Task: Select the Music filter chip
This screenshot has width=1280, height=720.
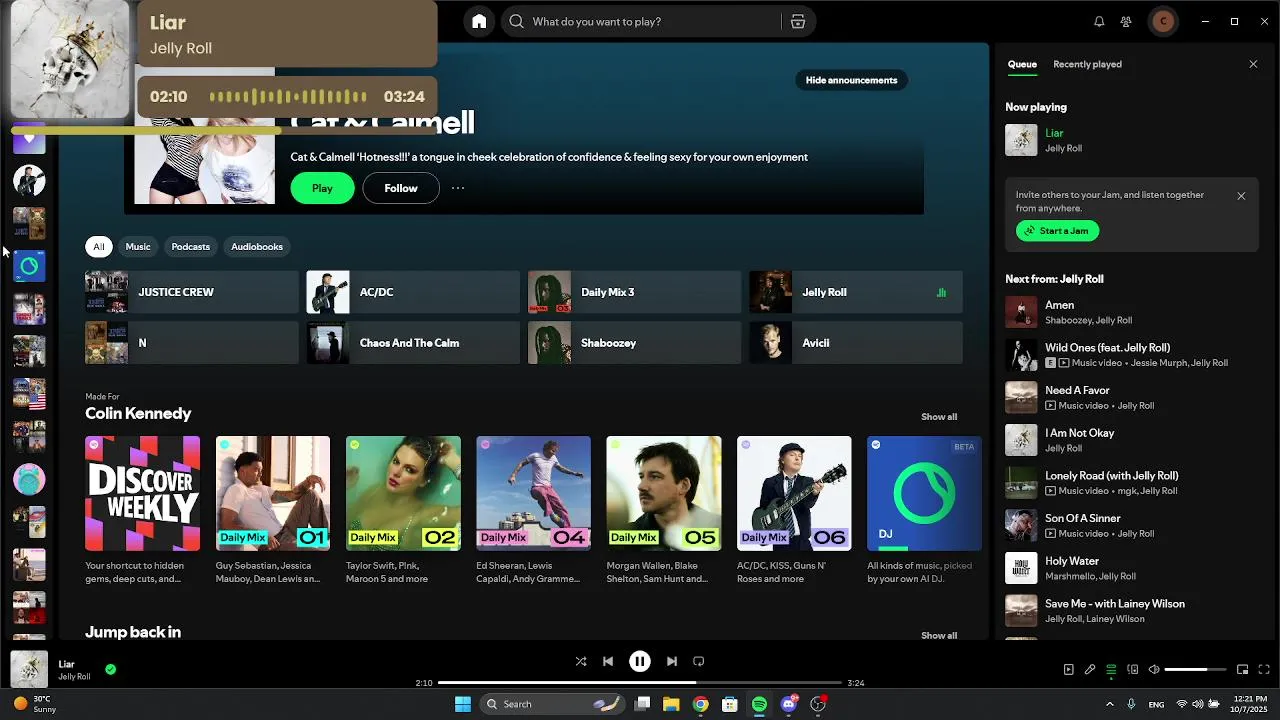Action: [x=138, y=247]
